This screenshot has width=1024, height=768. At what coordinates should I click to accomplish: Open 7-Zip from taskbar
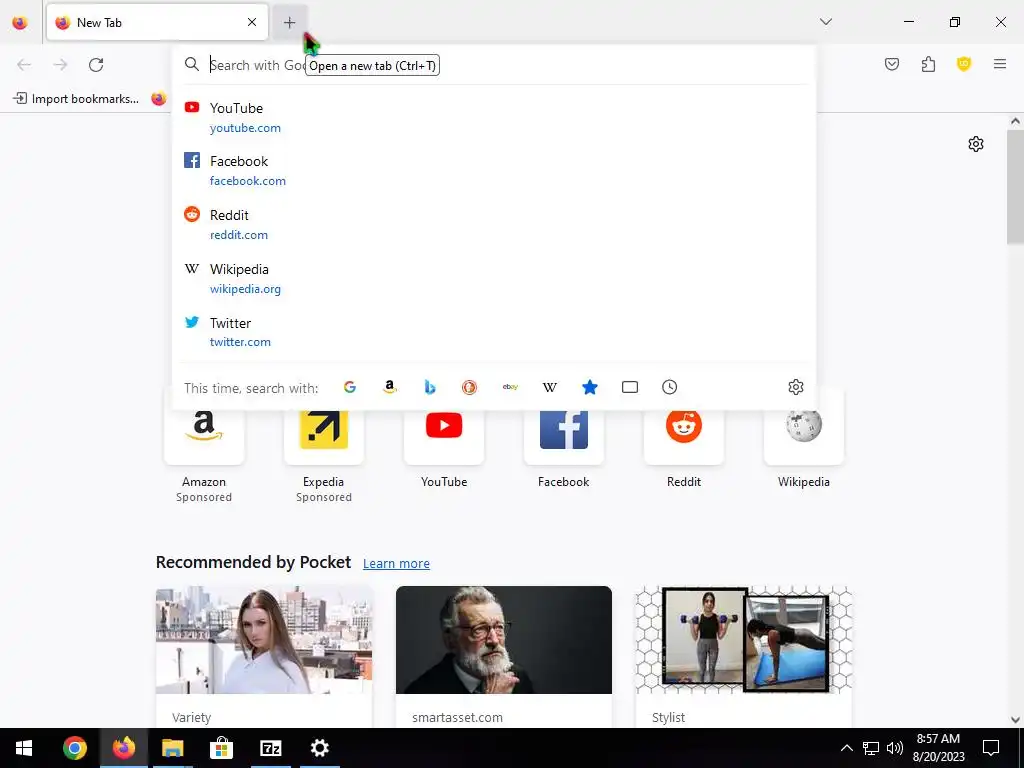(270, 748)
